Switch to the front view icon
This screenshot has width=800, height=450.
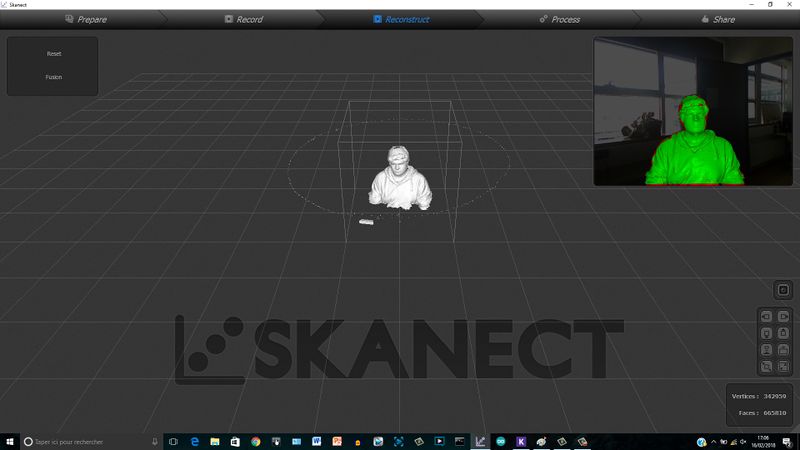(x=767, y=333)
